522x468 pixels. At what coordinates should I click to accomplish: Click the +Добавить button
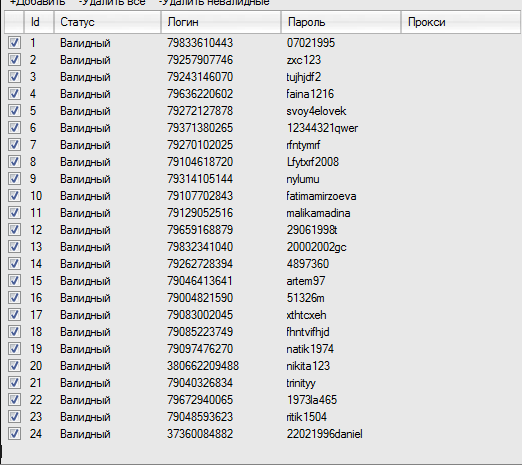coord(38,3)
